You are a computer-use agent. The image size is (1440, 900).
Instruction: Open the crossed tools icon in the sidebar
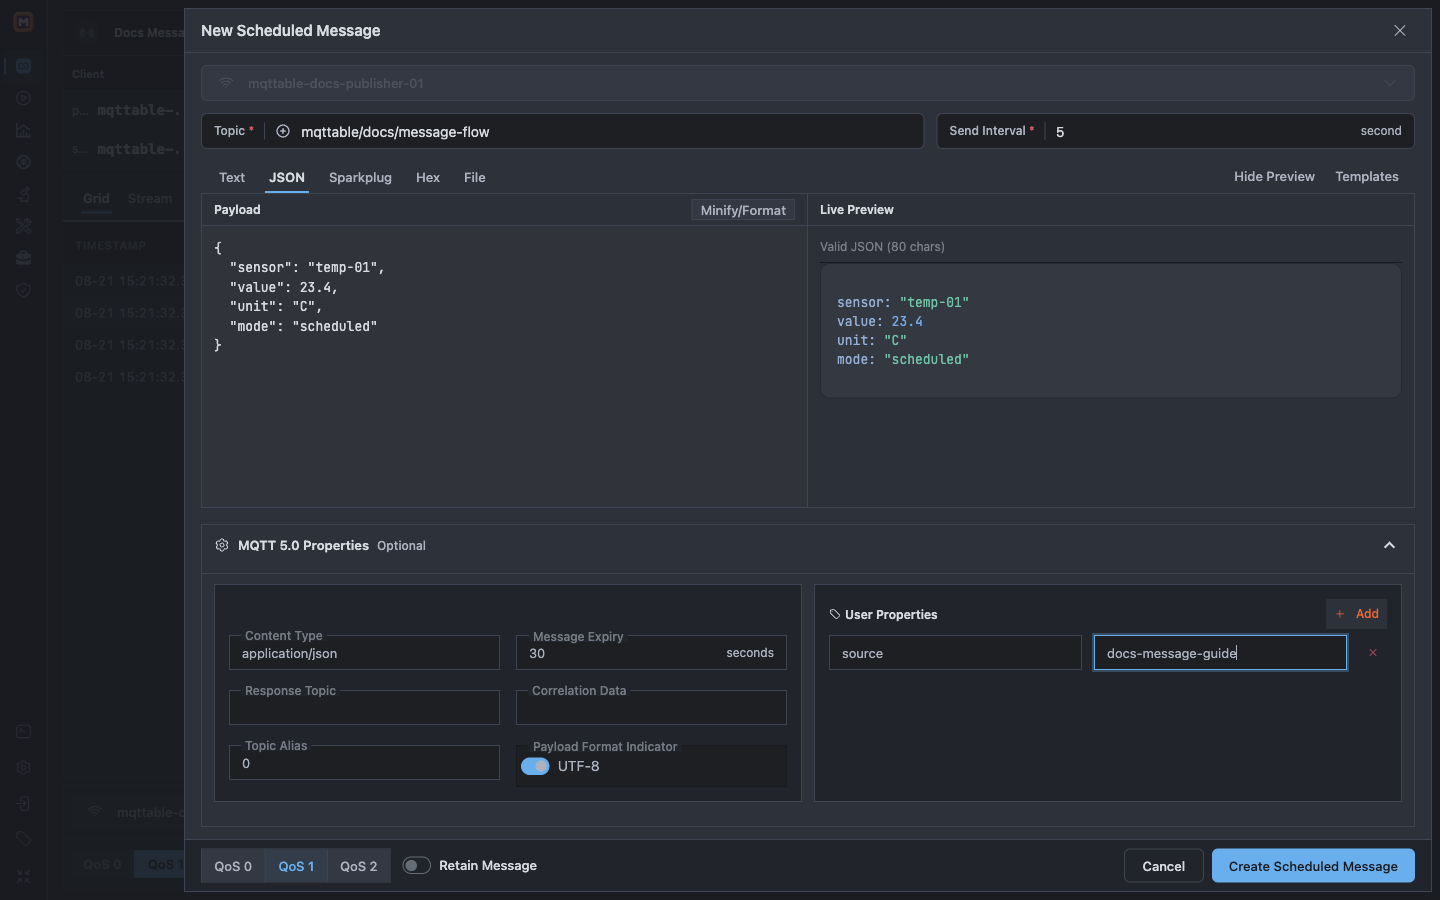tap(23, 226)
